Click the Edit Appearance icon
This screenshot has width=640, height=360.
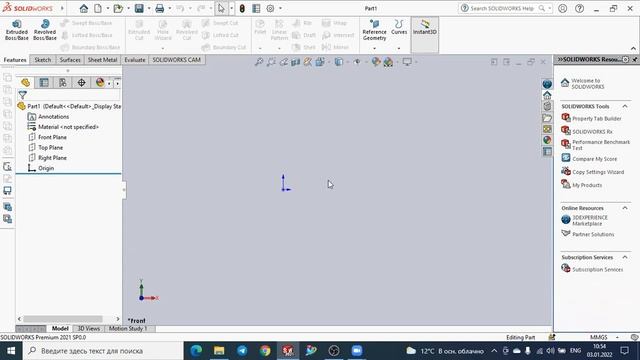376,62
